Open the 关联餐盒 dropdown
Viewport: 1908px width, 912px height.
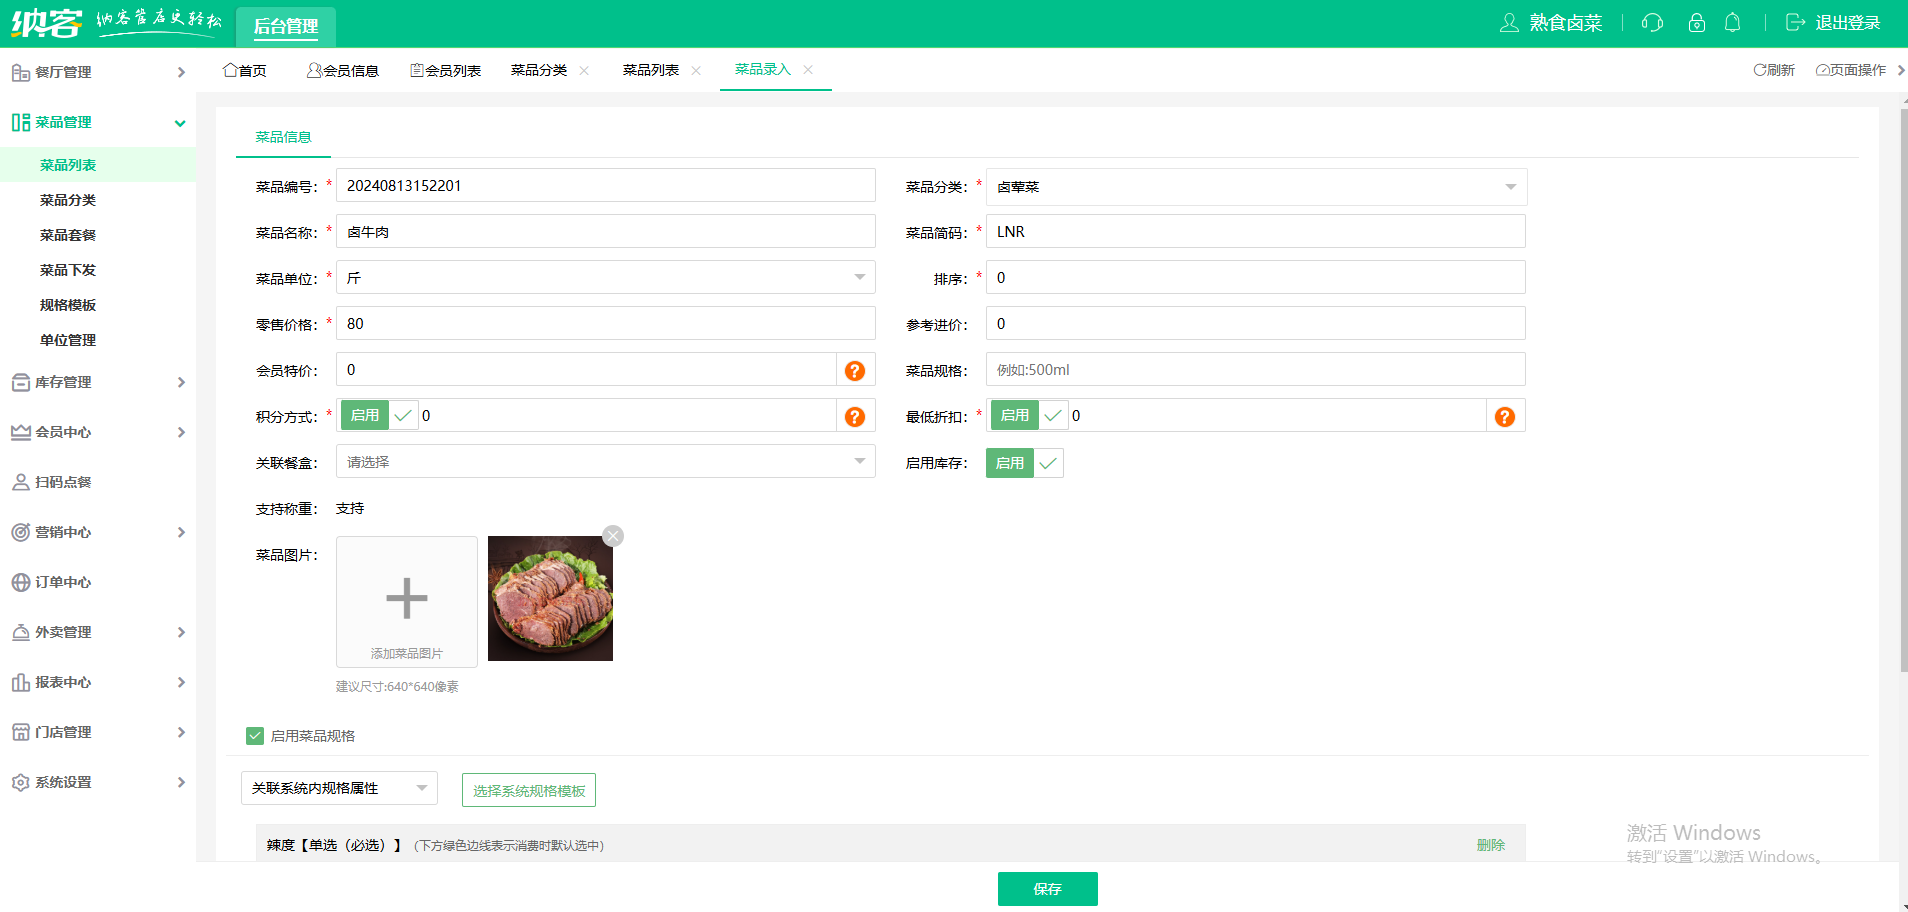point(605,462)
